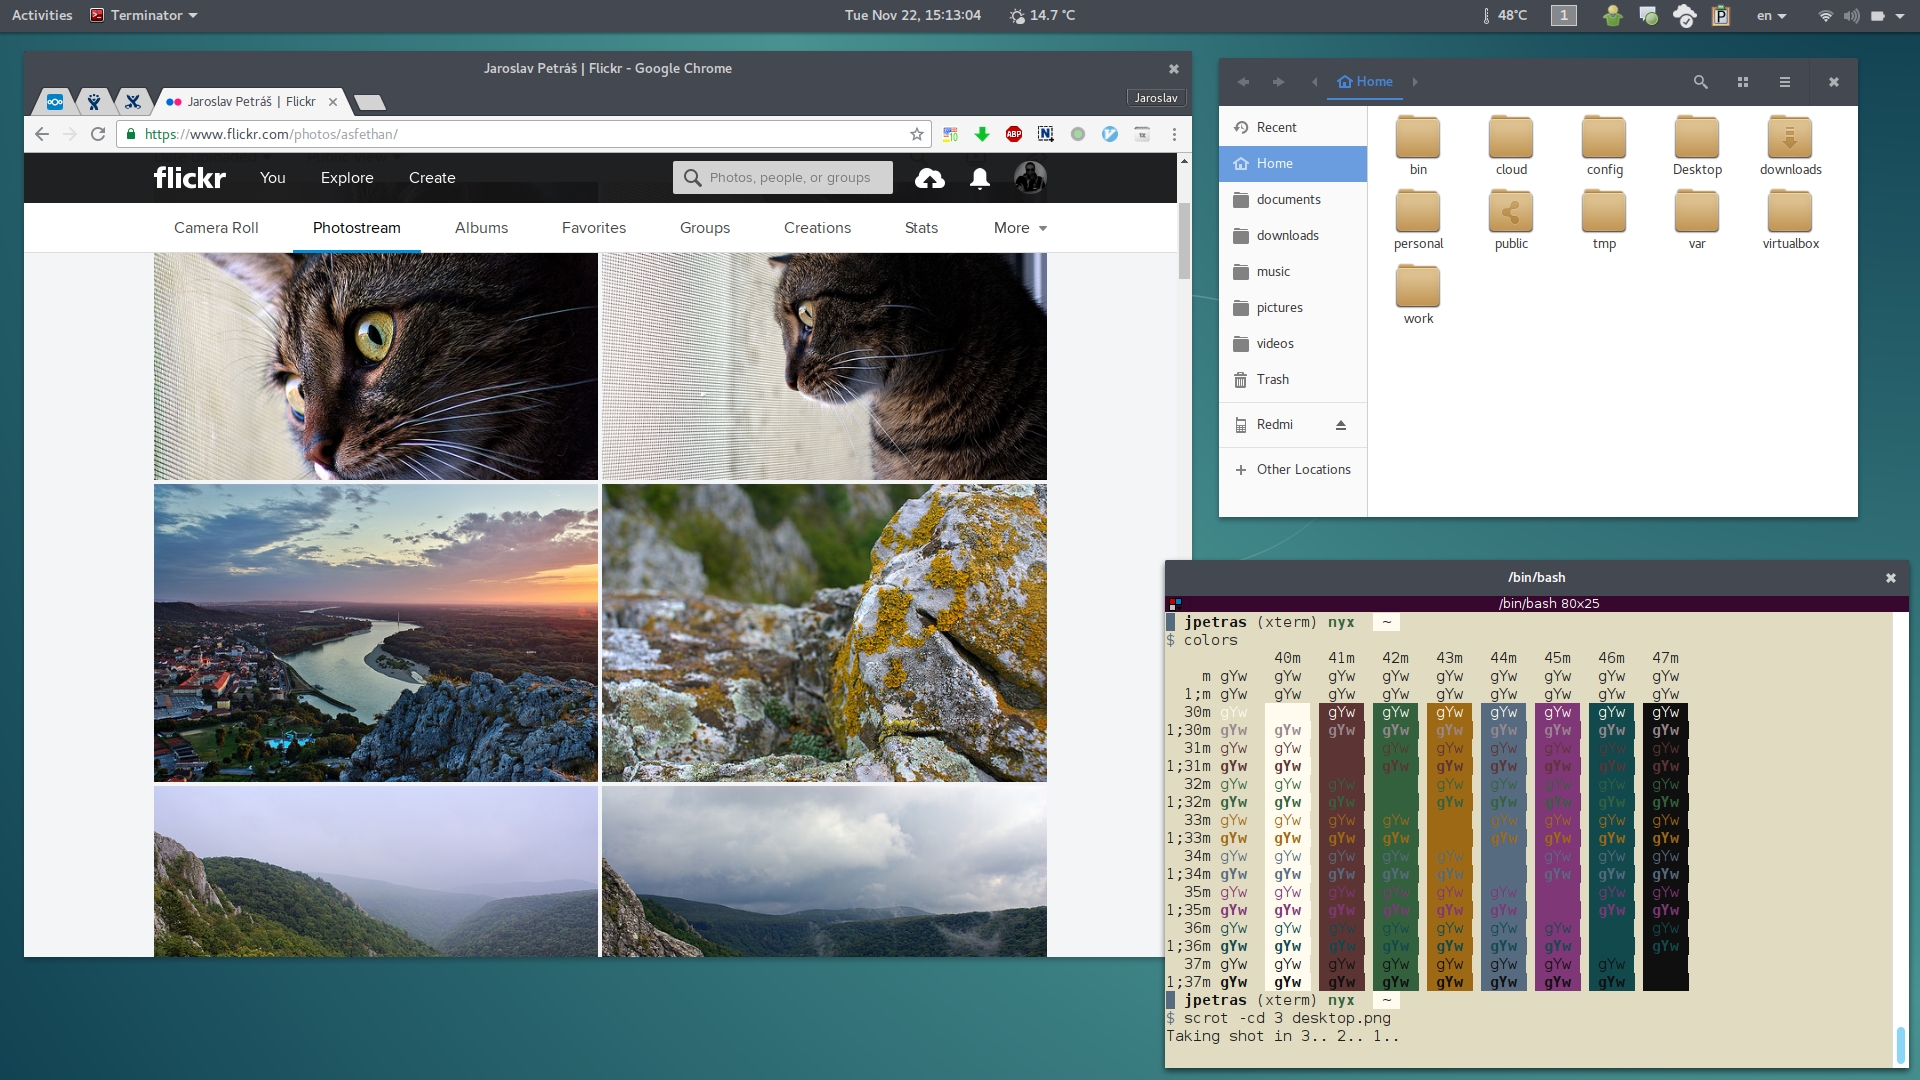Switch to the Photostream tab
The height and width of the screenshot is (1080, 1920).
pos(356,228)
